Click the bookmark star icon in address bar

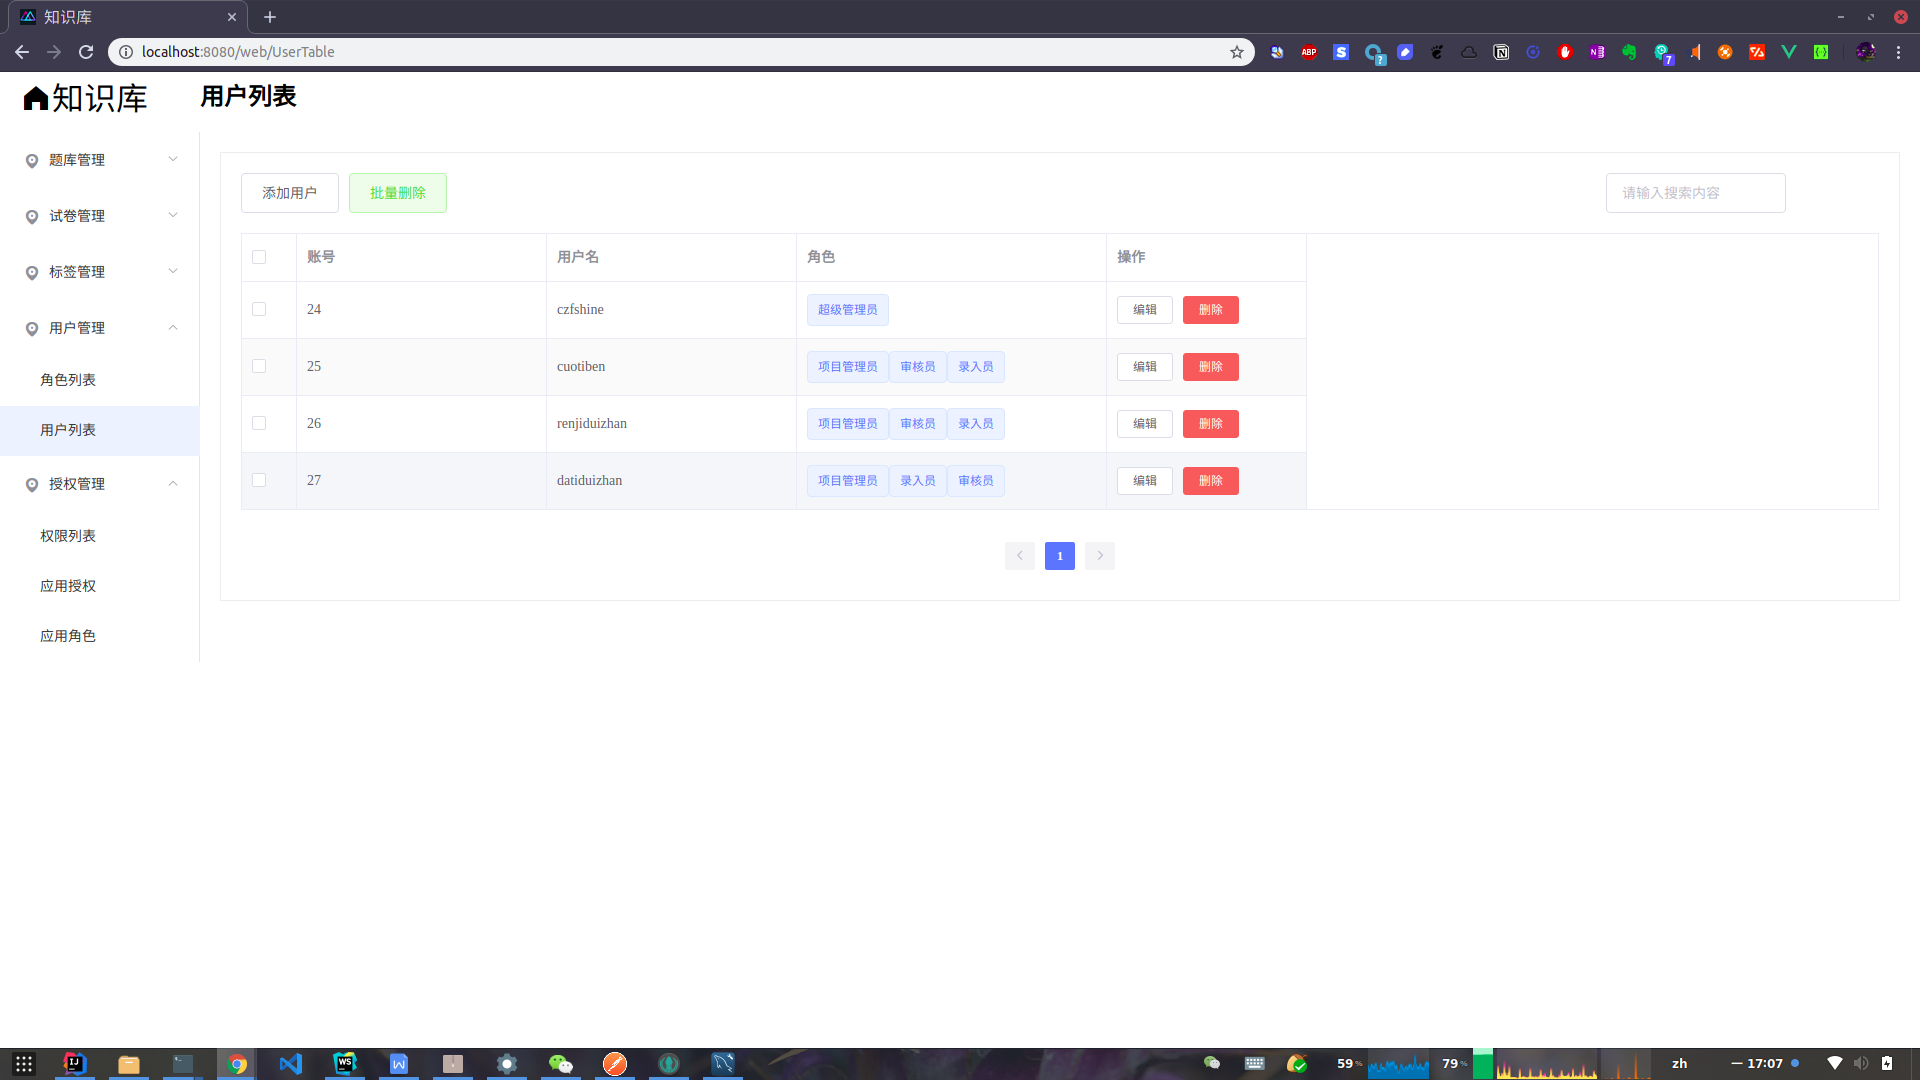(1237, 52)
